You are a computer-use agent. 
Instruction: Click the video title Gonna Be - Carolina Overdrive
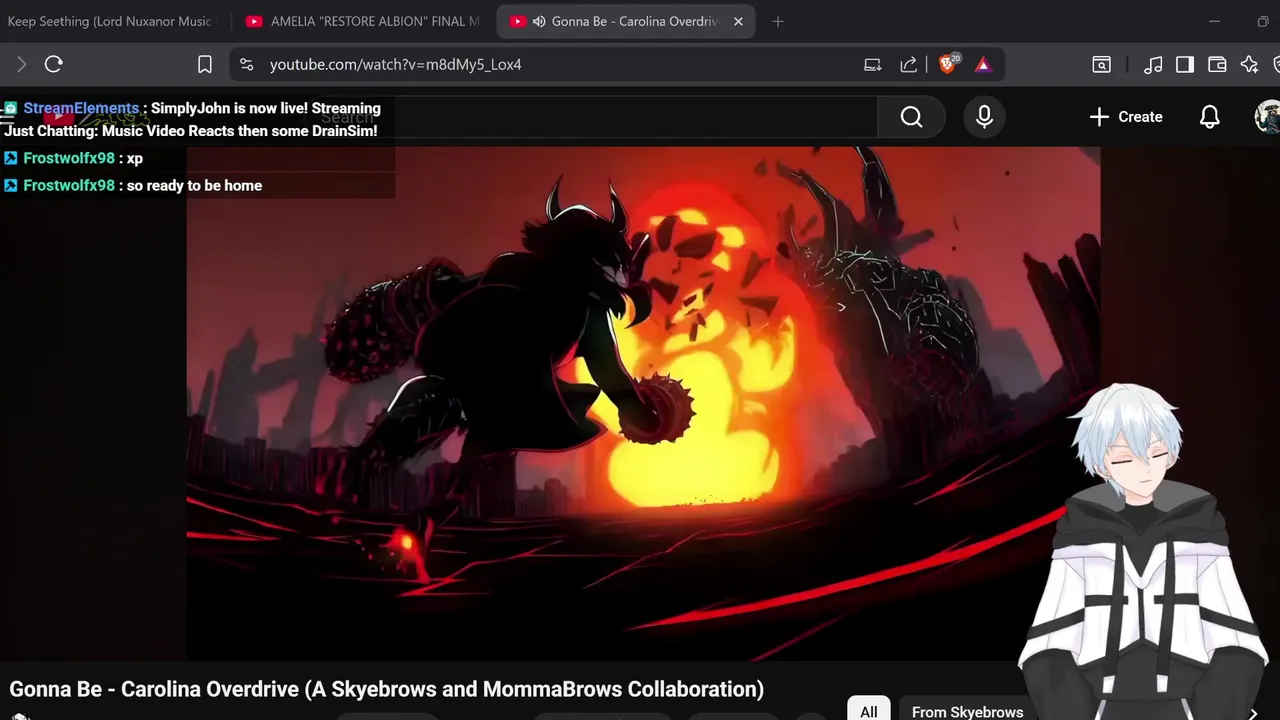point(386,689)
